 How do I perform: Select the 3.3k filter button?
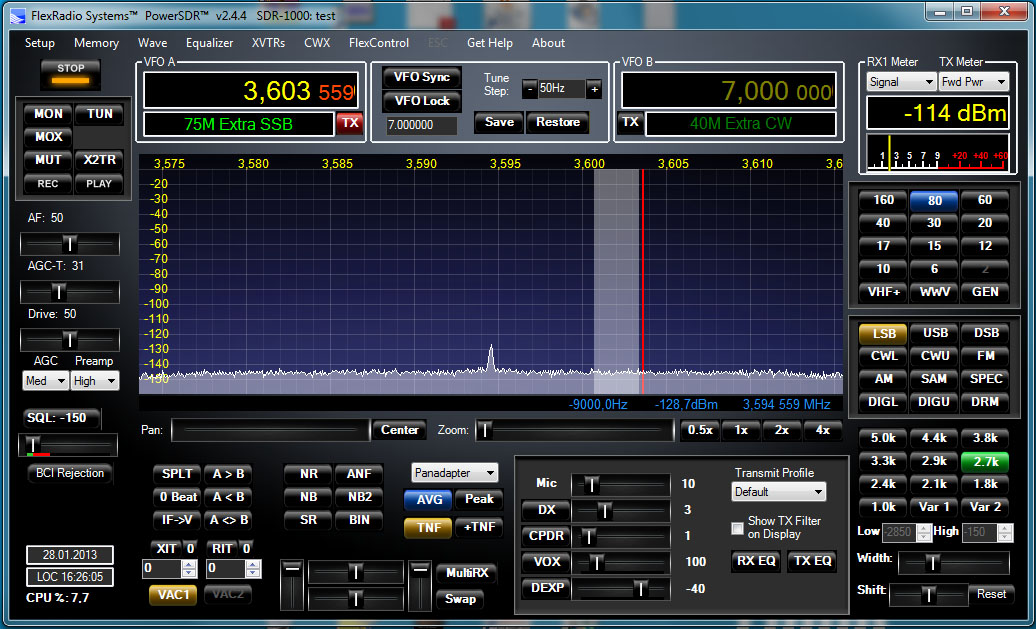tap(883, 461)
